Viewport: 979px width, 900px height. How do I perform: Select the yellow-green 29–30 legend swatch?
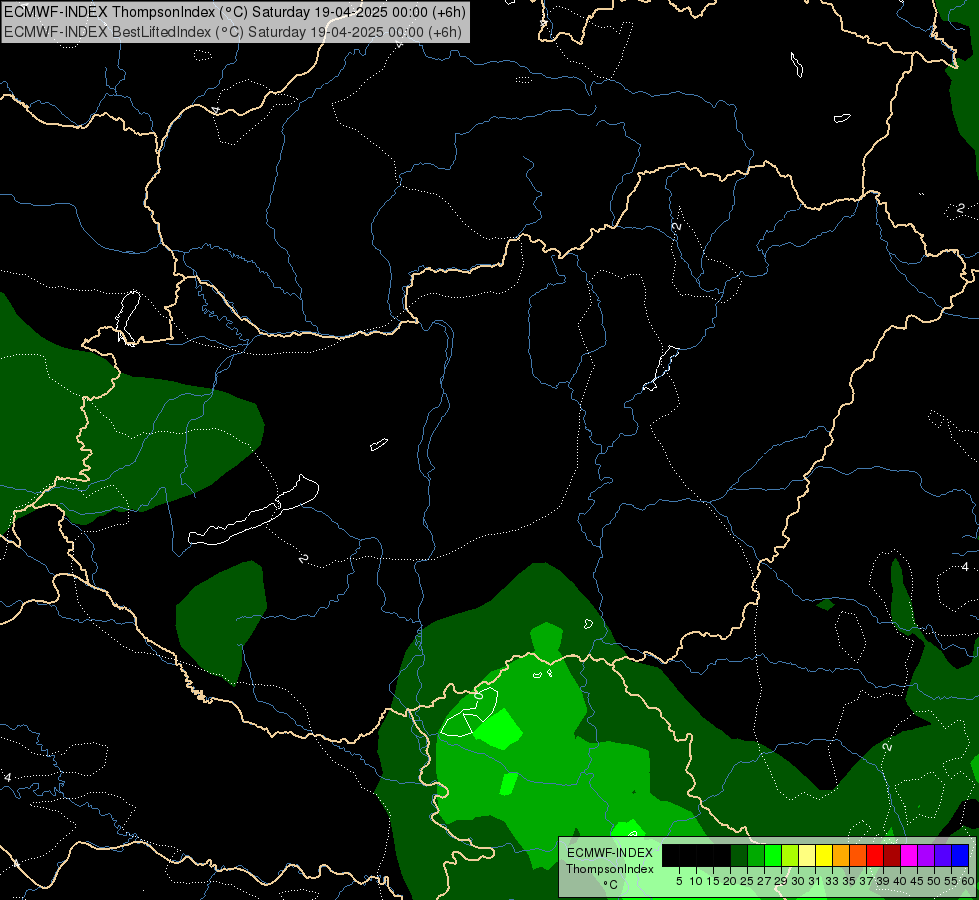click(x=790, y=856)
